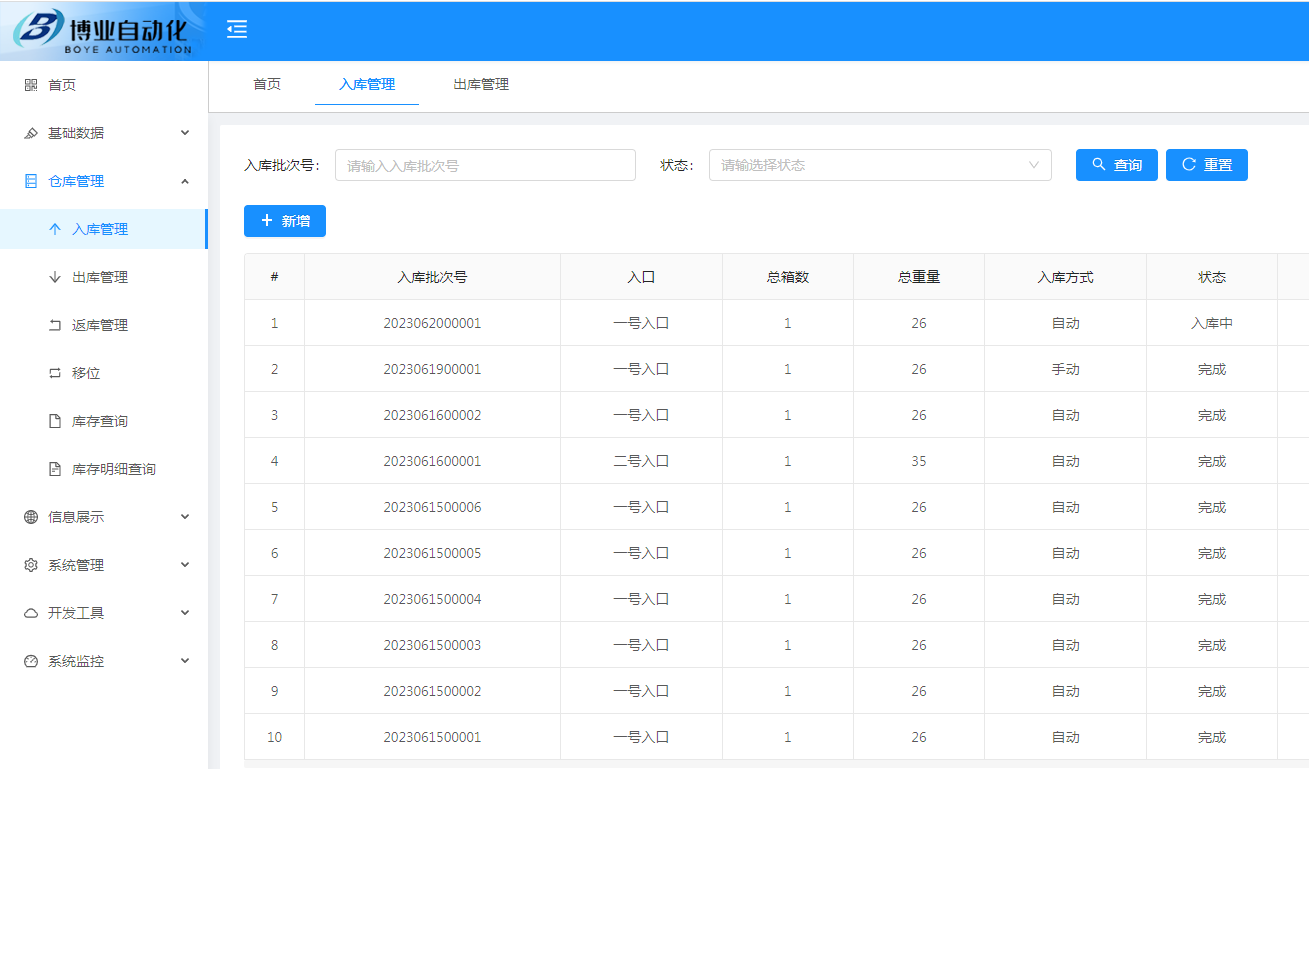Collapse the sidebar with the hamburger icon
This screenshot has width=1309, height=975.
tap(237, 29)
